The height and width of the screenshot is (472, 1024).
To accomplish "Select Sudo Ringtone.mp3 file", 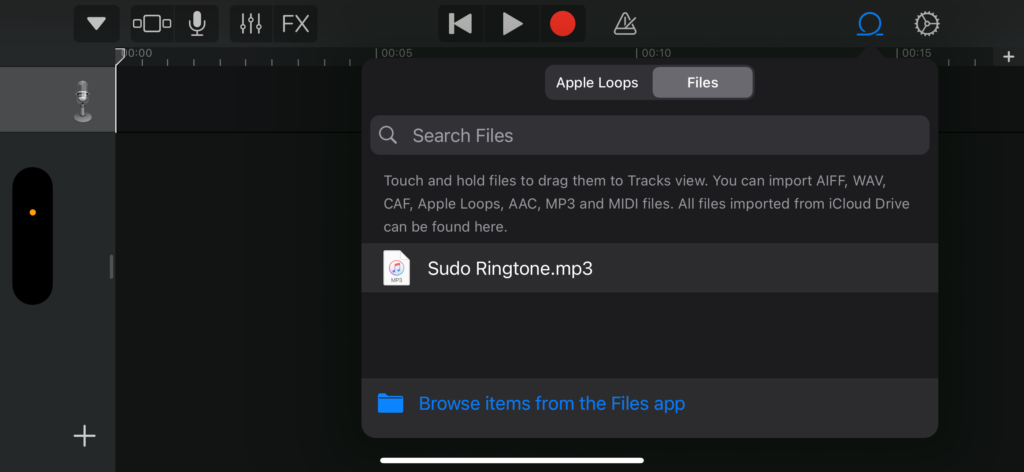I will click(650, 268).
